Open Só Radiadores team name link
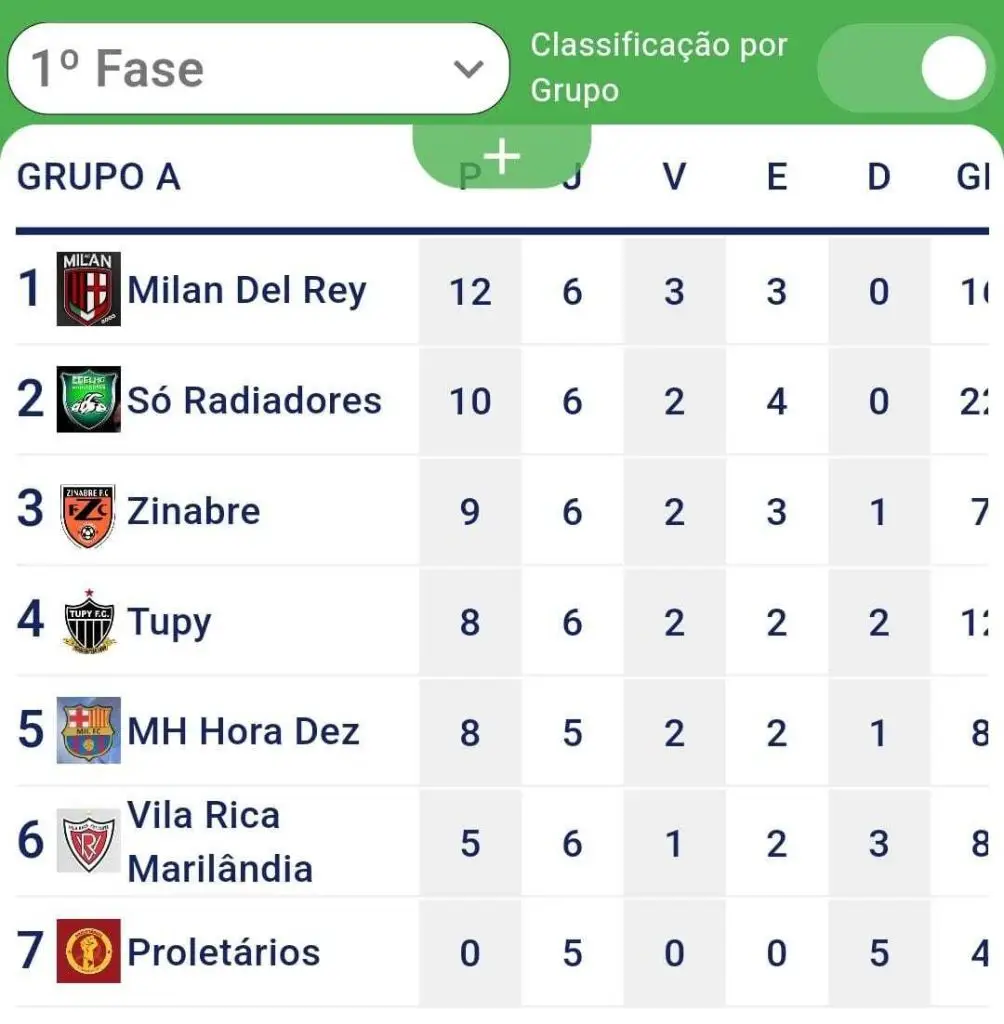 pos(254,400)
